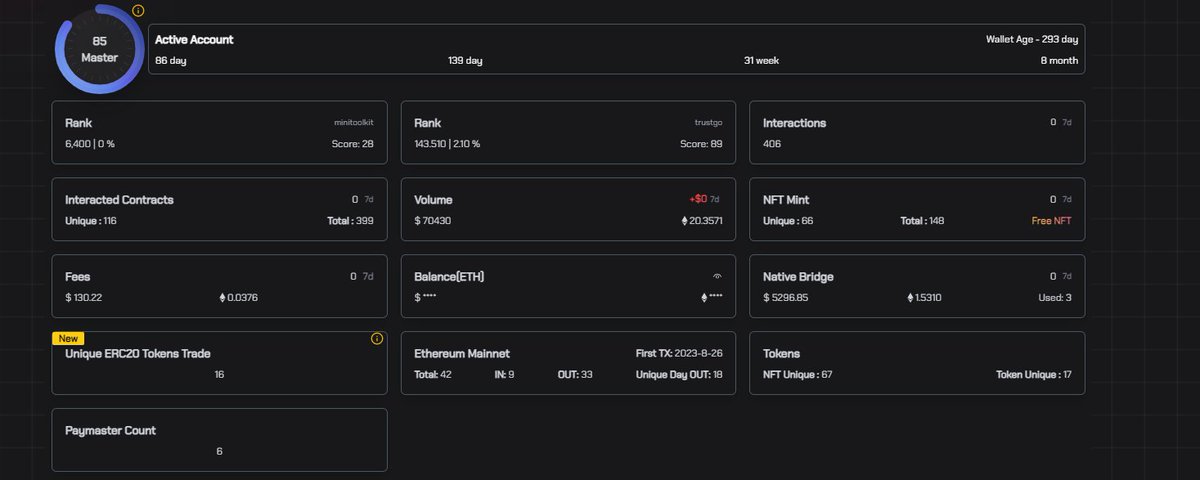Screen dimensions: 1200x480
Task: Click the Unique : 116 contracts value
Action: coord(91,220)
